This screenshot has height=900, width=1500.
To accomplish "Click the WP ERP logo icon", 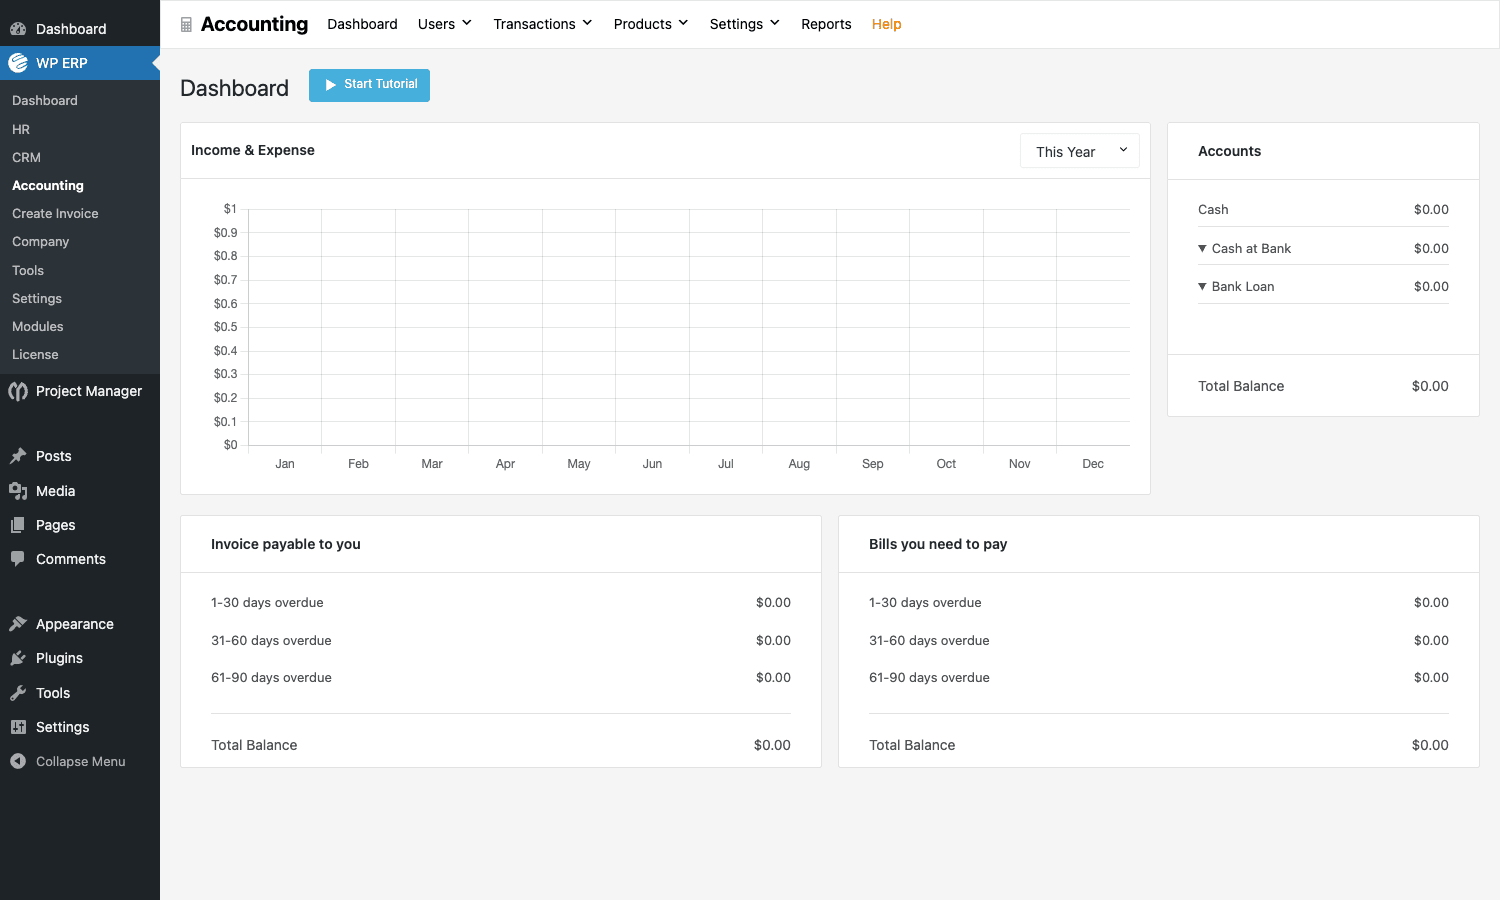I will coord(18,63).
